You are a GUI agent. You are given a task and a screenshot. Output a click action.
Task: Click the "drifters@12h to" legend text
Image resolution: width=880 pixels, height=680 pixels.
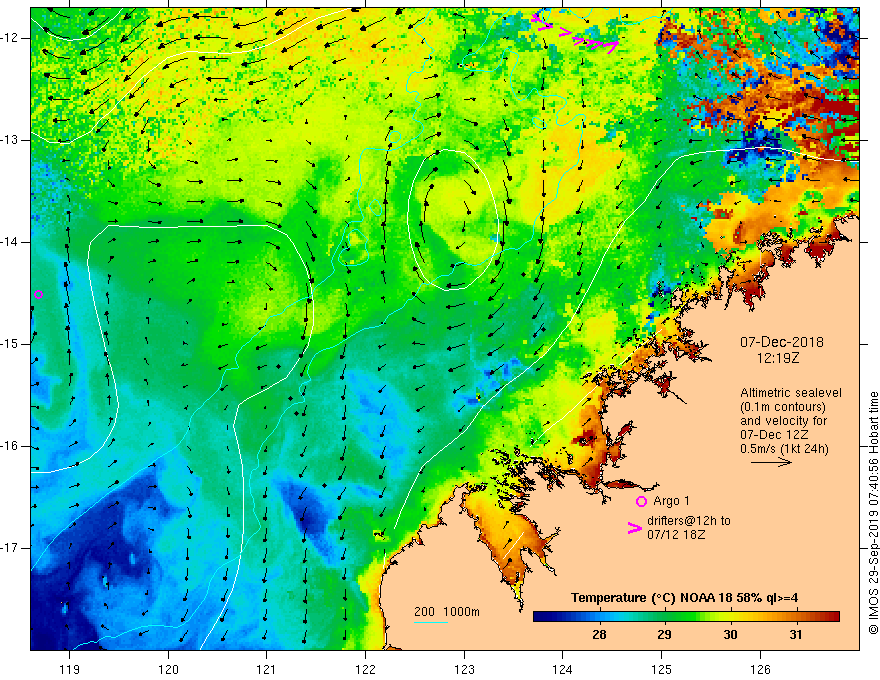[689, 521]
